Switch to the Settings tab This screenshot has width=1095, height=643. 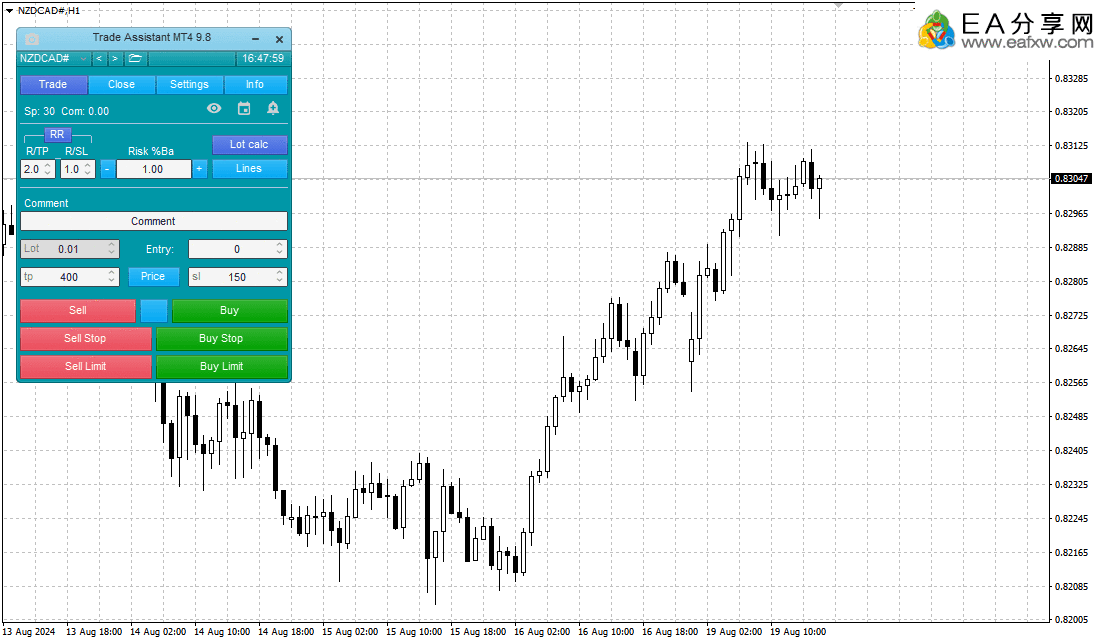click(x=189, y=84)
